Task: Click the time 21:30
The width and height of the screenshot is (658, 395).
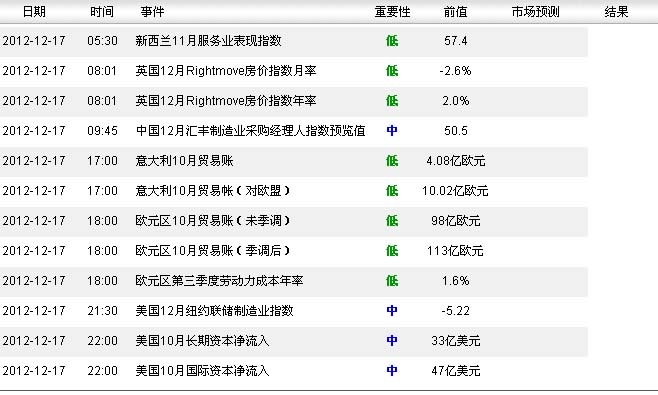Action: pos(102,311)
